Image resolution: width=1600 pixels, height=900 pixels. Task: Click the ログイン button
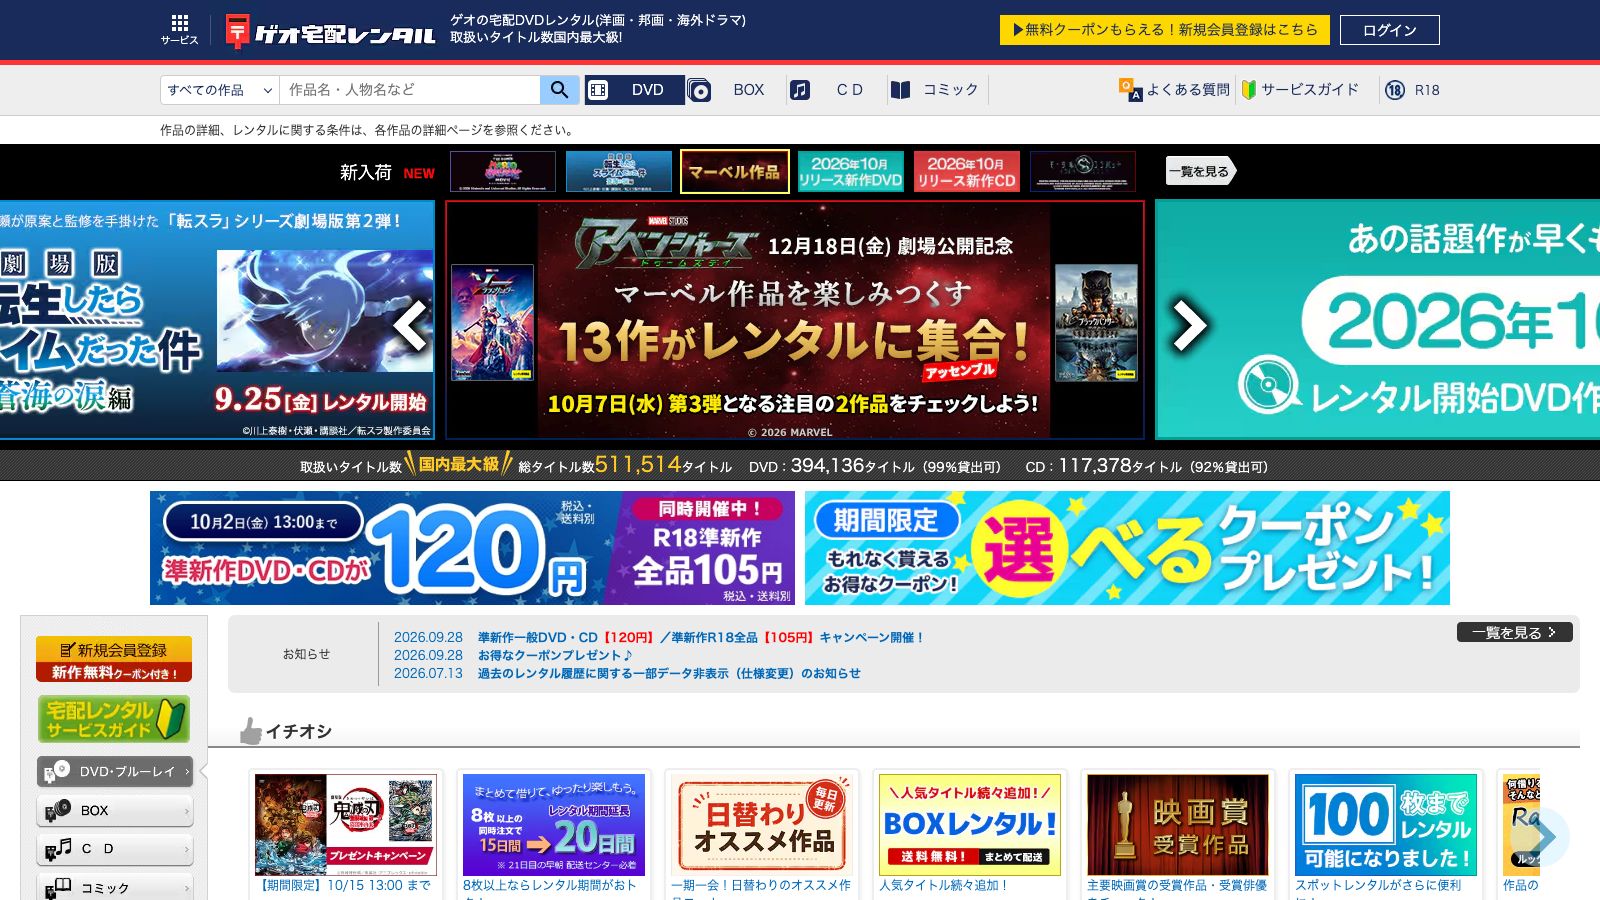tap(1390, 30)
